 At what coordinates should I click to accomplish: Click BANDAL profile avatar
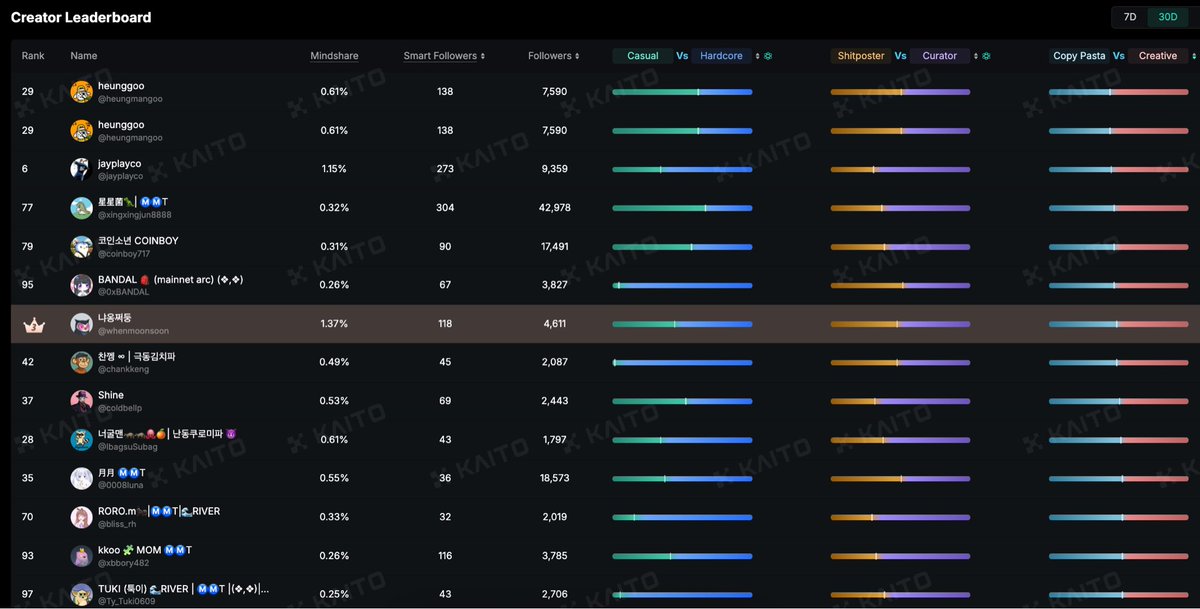(82, 285)
